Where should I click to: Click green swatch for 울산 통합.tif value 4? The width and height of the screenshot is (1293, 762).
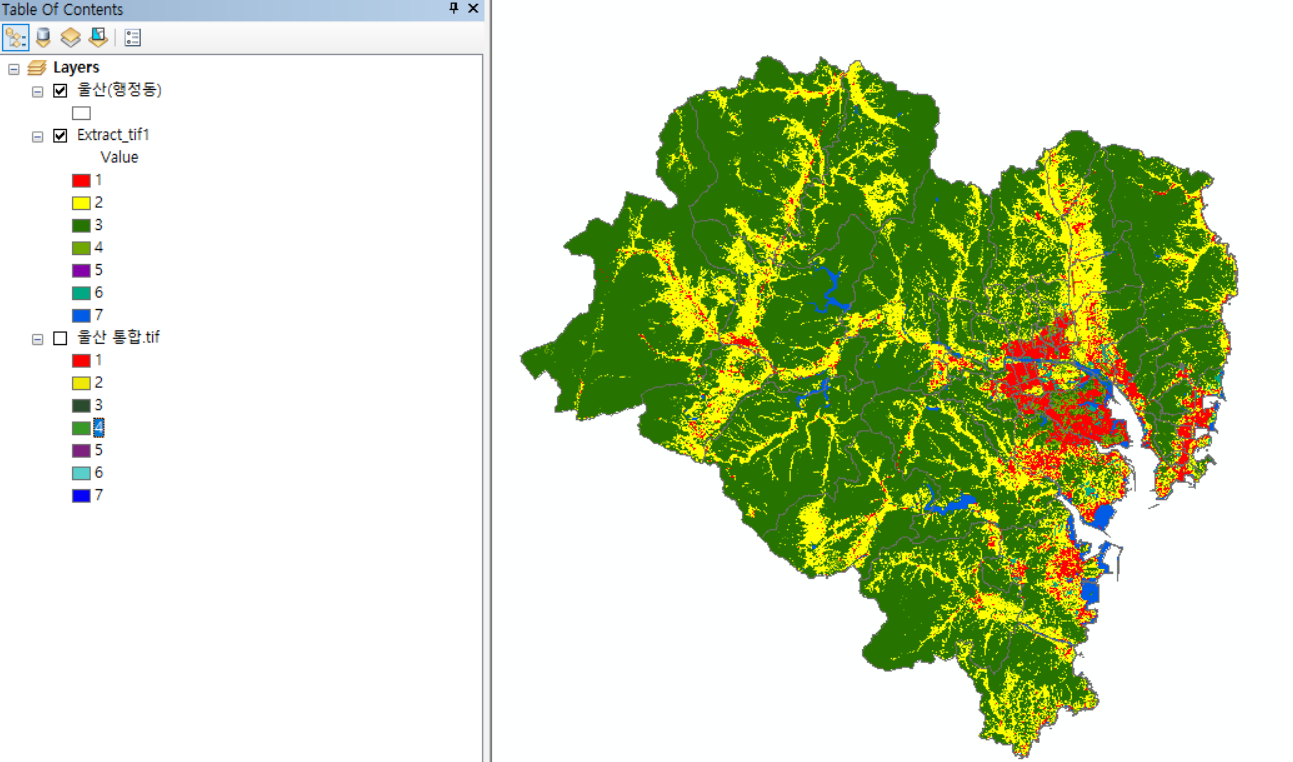[x=81, y=428]
